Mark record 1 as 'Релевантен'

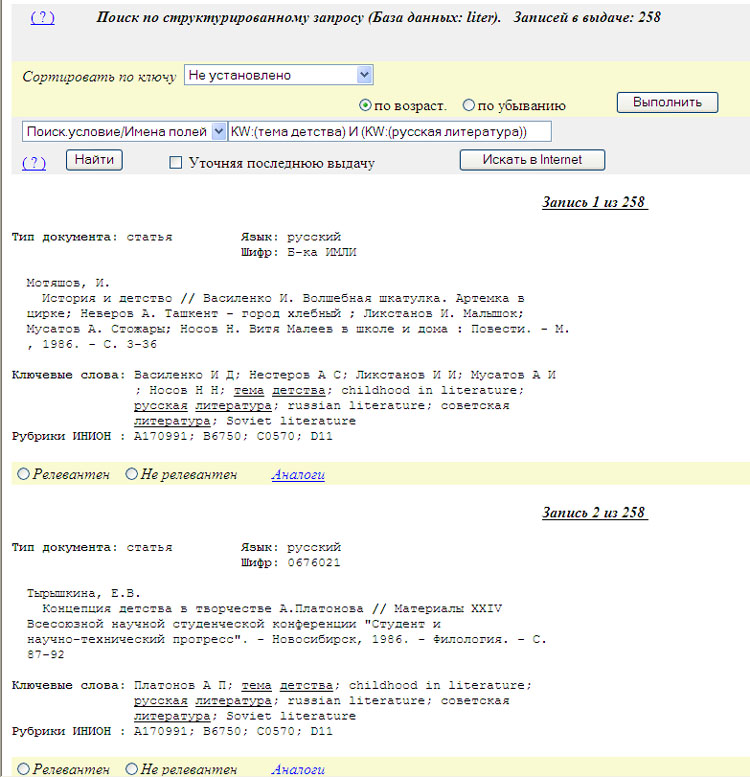[x=23, y=474]
